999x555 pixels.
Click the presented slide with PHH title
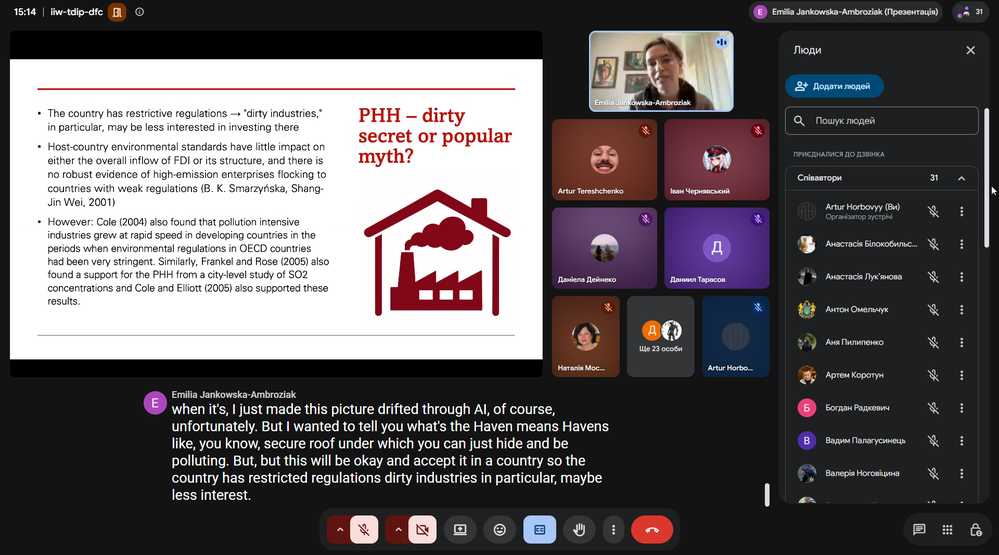click(x=276, y=209)
